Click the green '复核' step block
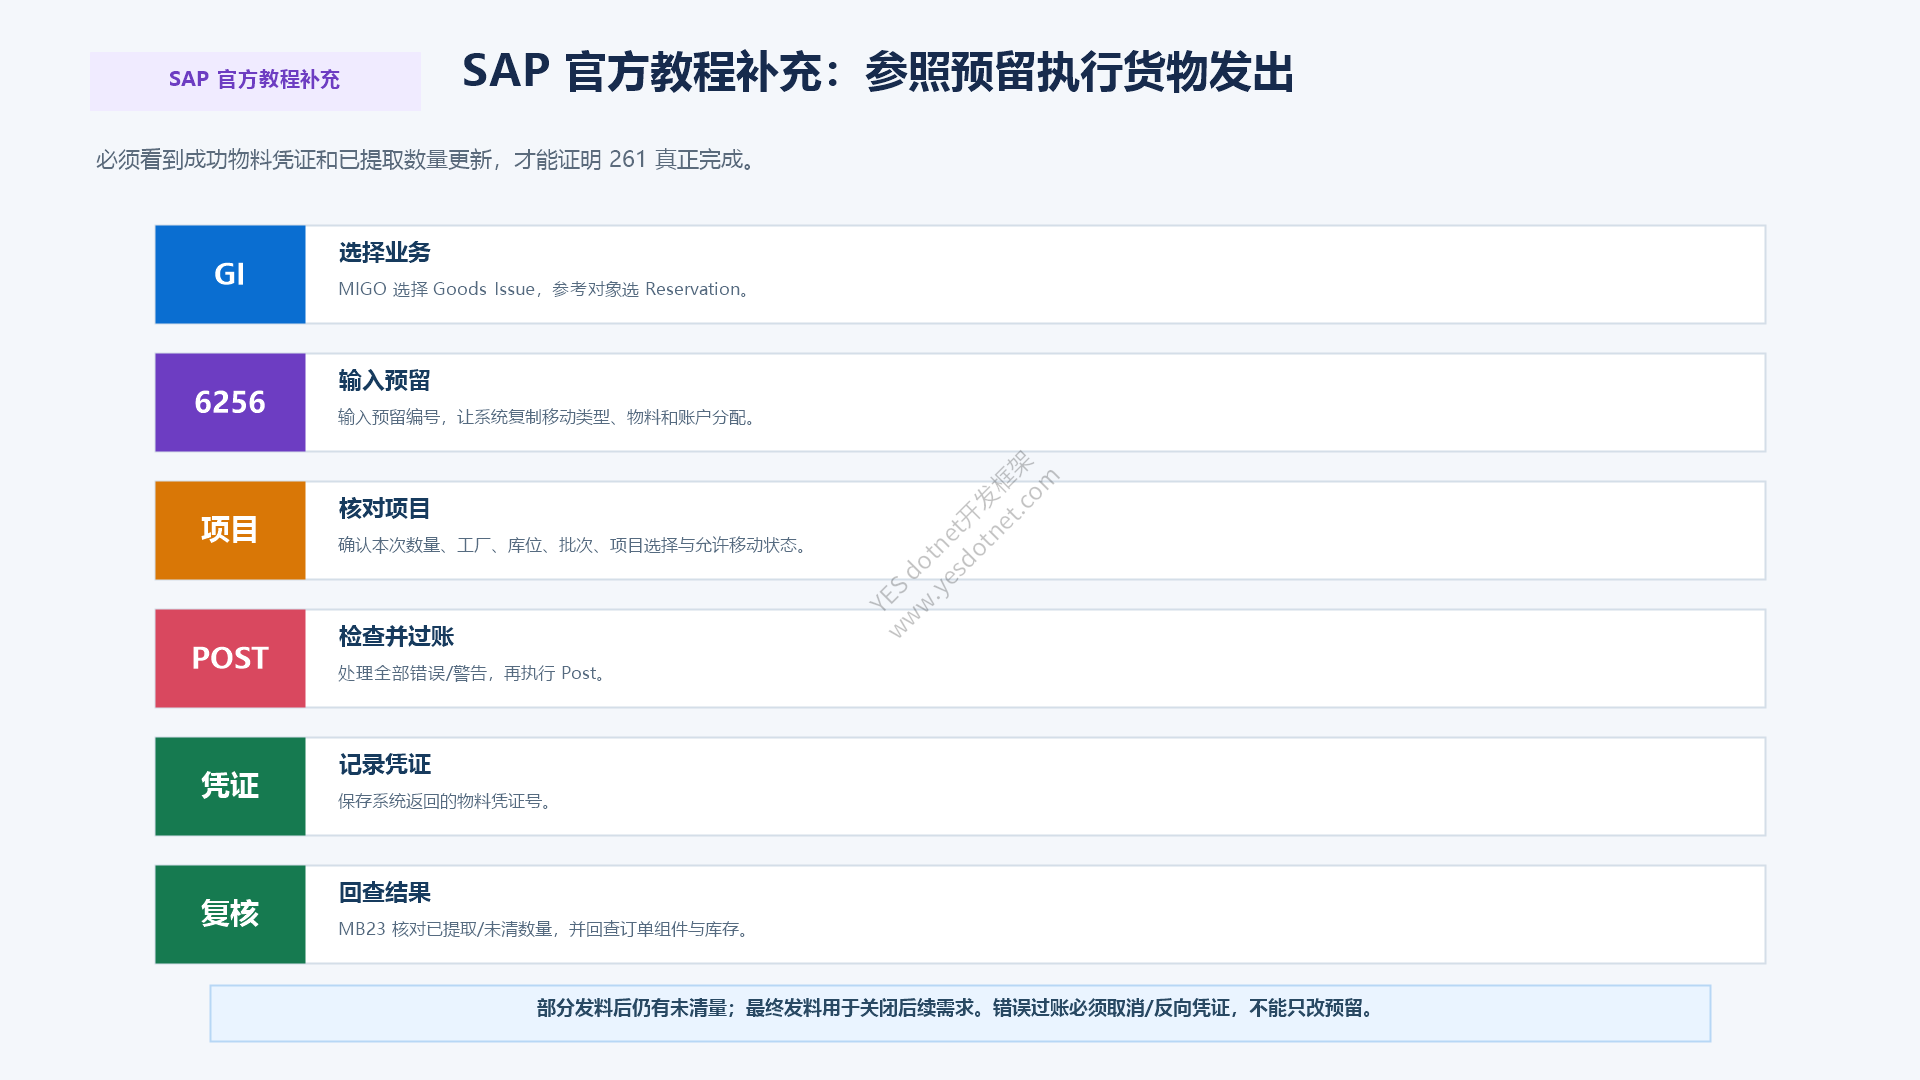This screenshot has height=1080, width=1920. click(x=230, y=914)
